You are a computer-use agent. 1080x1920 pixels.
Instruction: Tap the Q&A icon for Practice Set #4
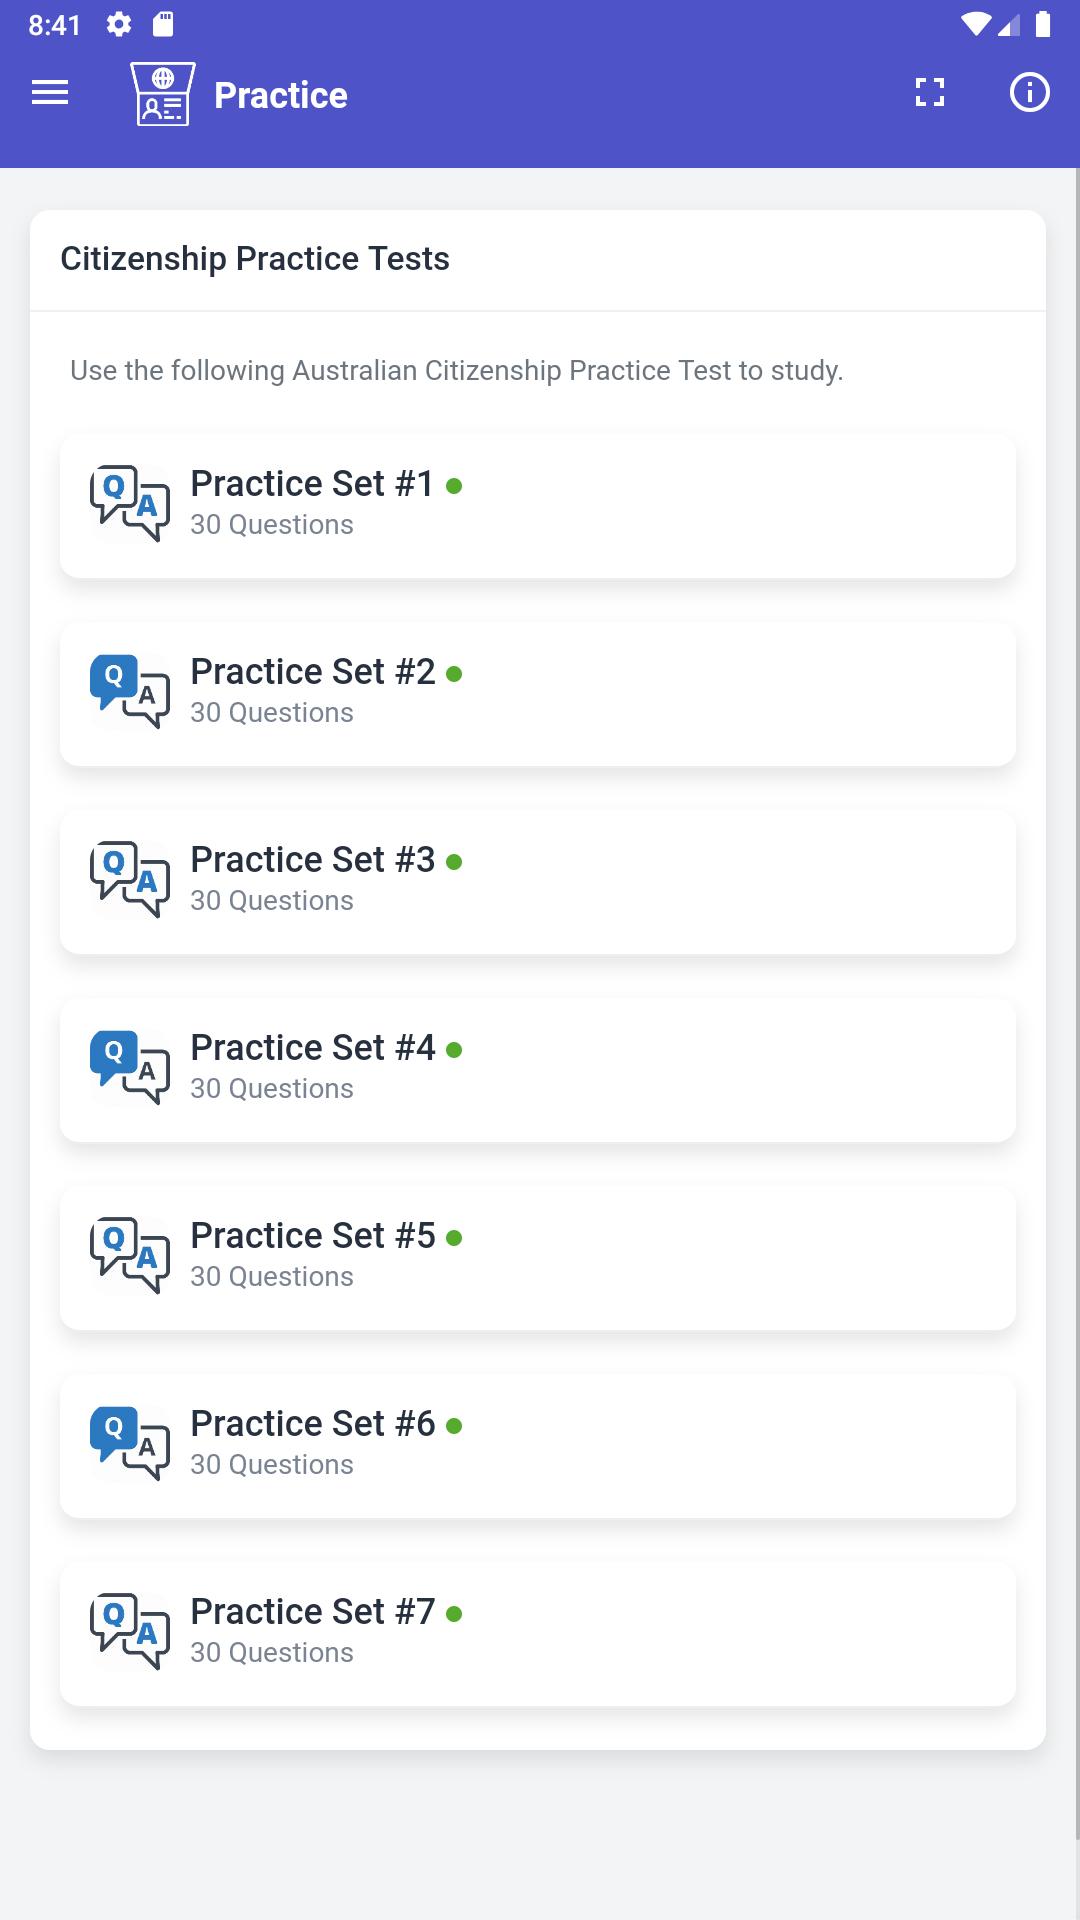tap(130, 1067)
